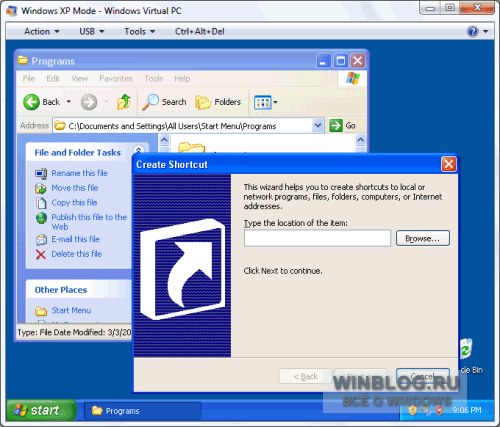The height and width of the screenshot is (427, 500).
Task: Click the folder icon in file list
Action: point(191,147)
